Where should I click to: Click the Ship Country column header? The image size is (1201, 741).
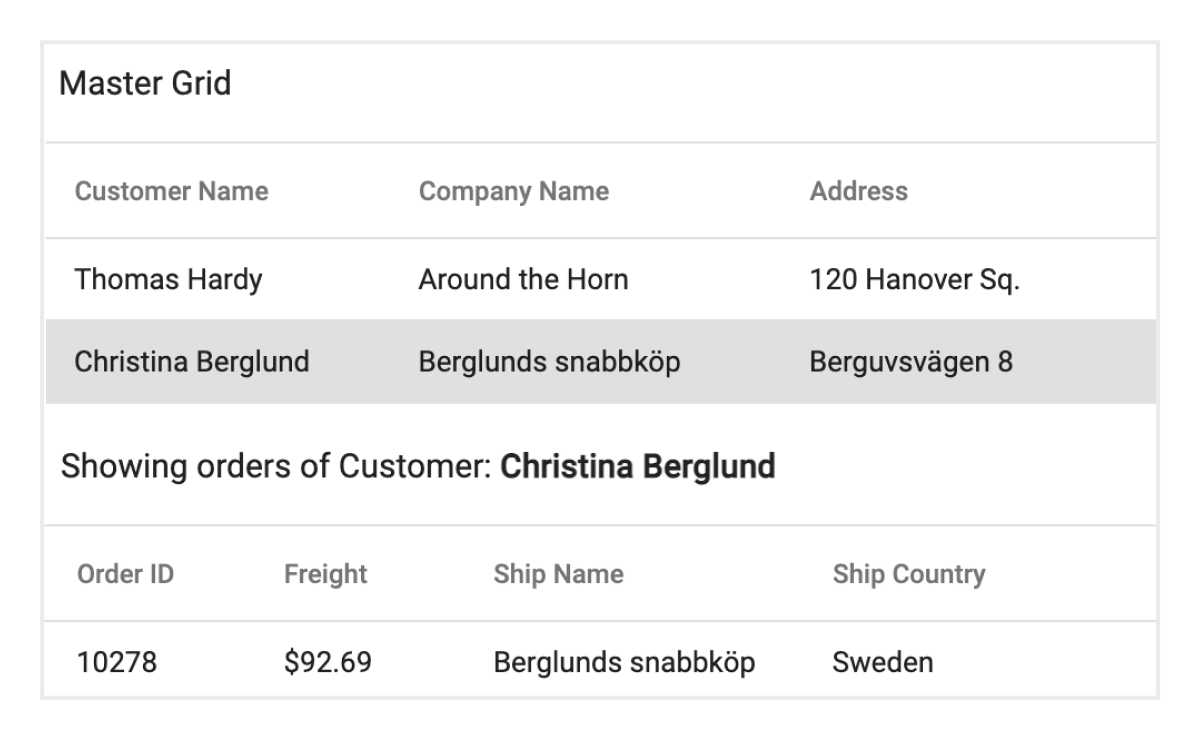[908, 574]
